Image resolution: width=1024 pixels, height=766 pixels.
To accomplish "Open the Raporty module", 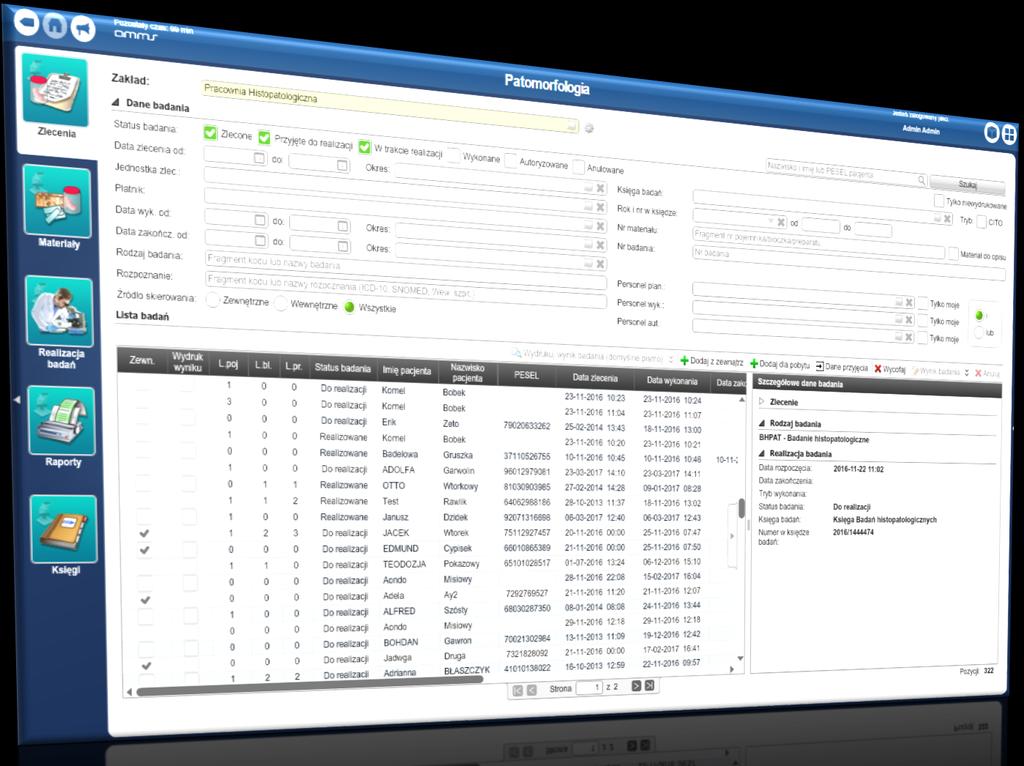I will pos(63,427).
